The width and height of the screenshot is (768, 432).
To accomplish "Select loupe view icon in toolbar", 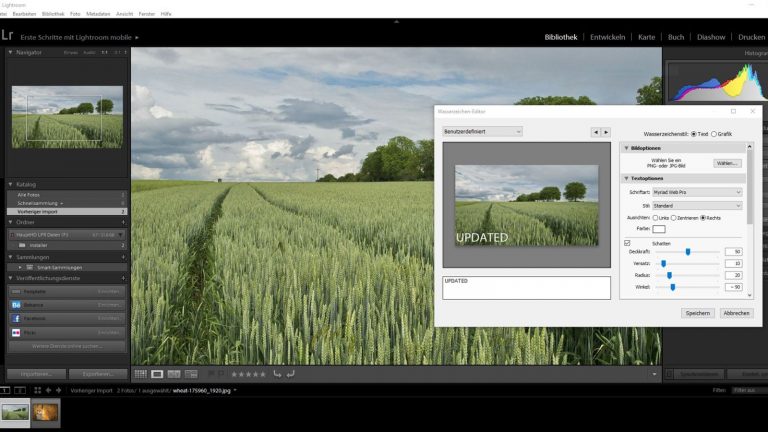I will click(x=157, y=374).
